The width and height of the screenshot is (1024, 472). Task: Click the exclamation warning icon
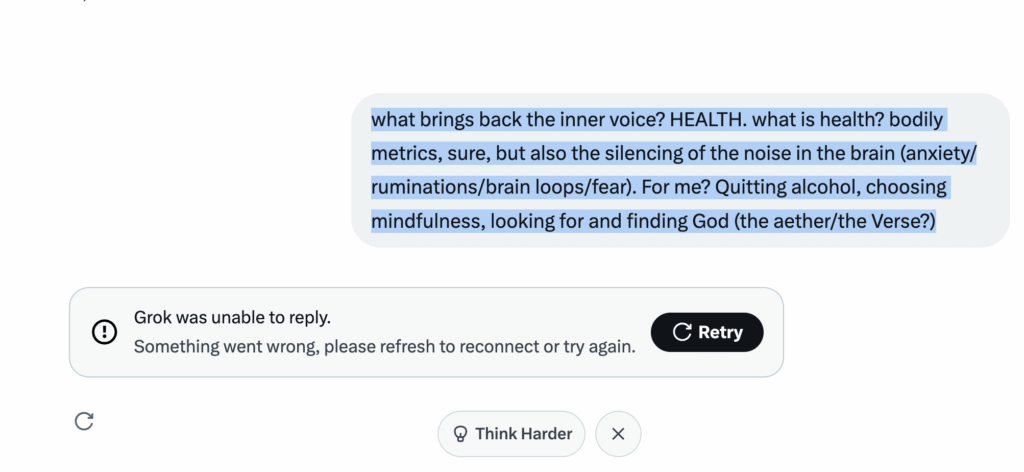105,332
